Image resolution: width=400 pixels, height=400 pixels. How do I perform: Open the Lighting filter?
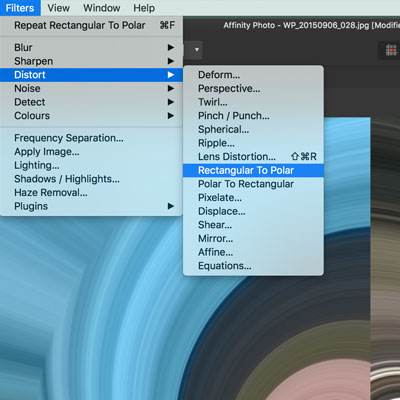pyautogui.click(x=91, y=165)
